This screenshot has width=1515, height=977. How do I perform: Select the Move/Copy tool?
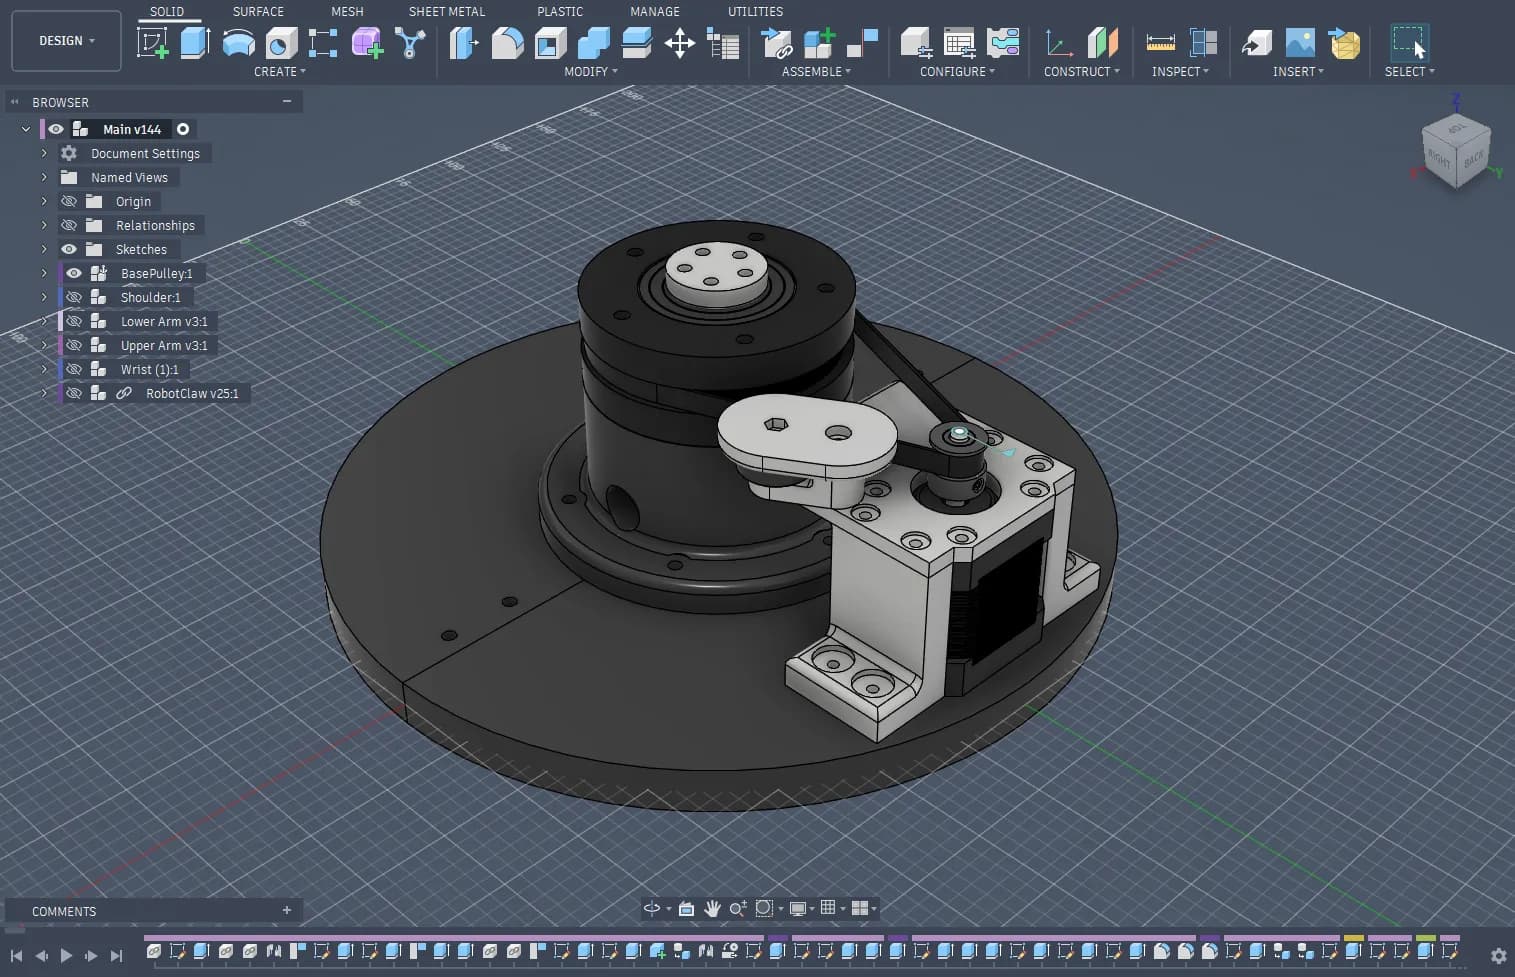pos(679,43)
